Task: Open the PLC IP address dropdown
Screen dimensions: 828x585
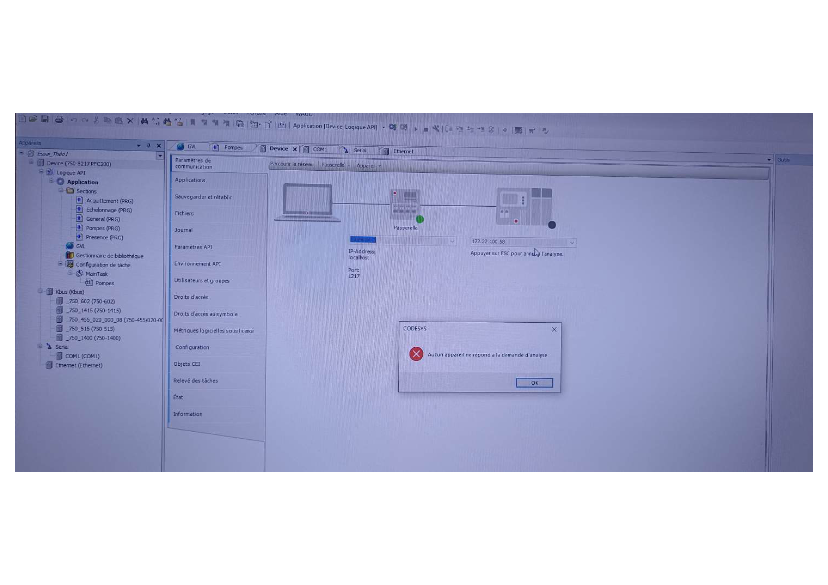Action: pyautogui.click(x=573, y=242)
